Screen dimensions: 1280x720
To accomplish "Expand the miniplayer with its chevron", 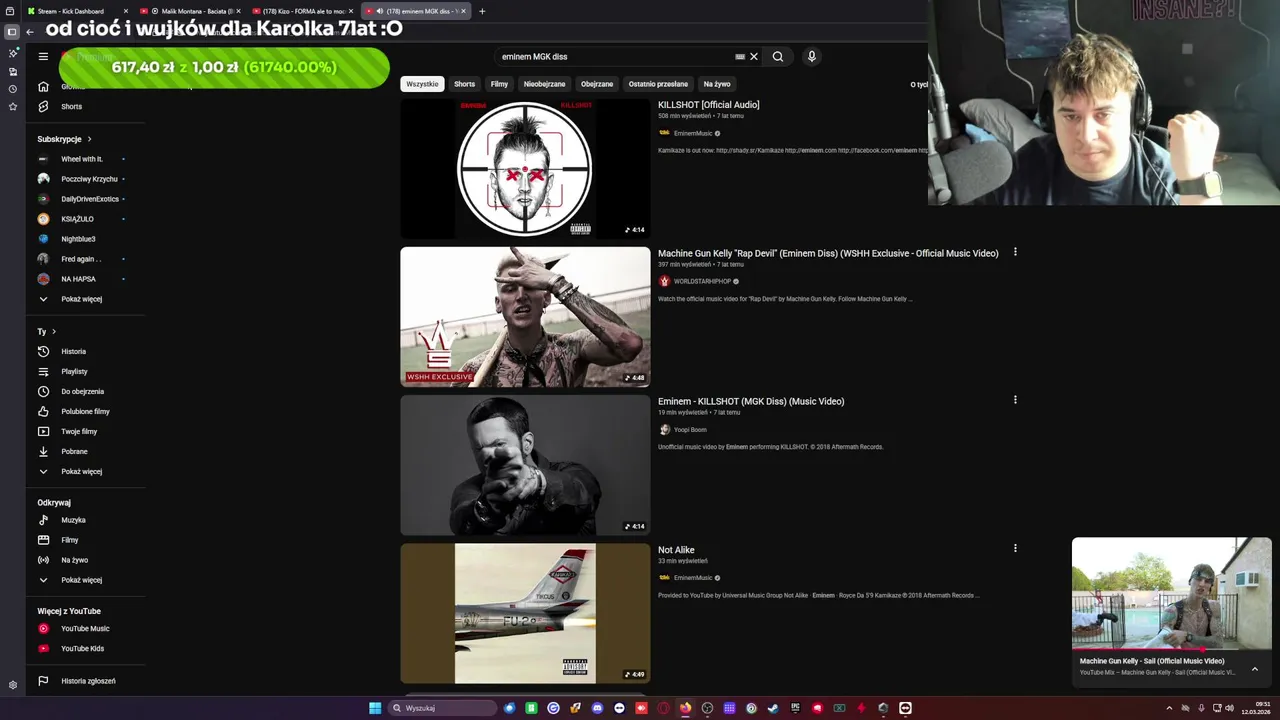I will (1255, 669).
